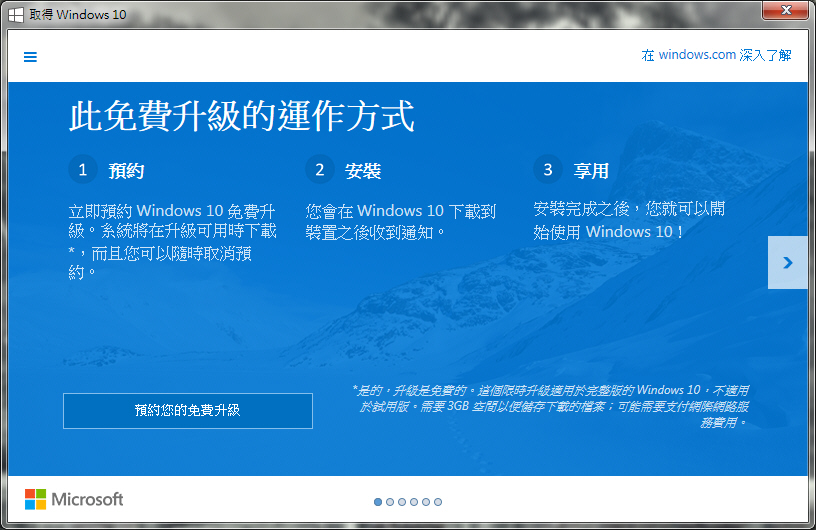The height and width of the screenshot is (530, 816).
Task: Click the step 1 number circle
Action: tap(83, 169)
